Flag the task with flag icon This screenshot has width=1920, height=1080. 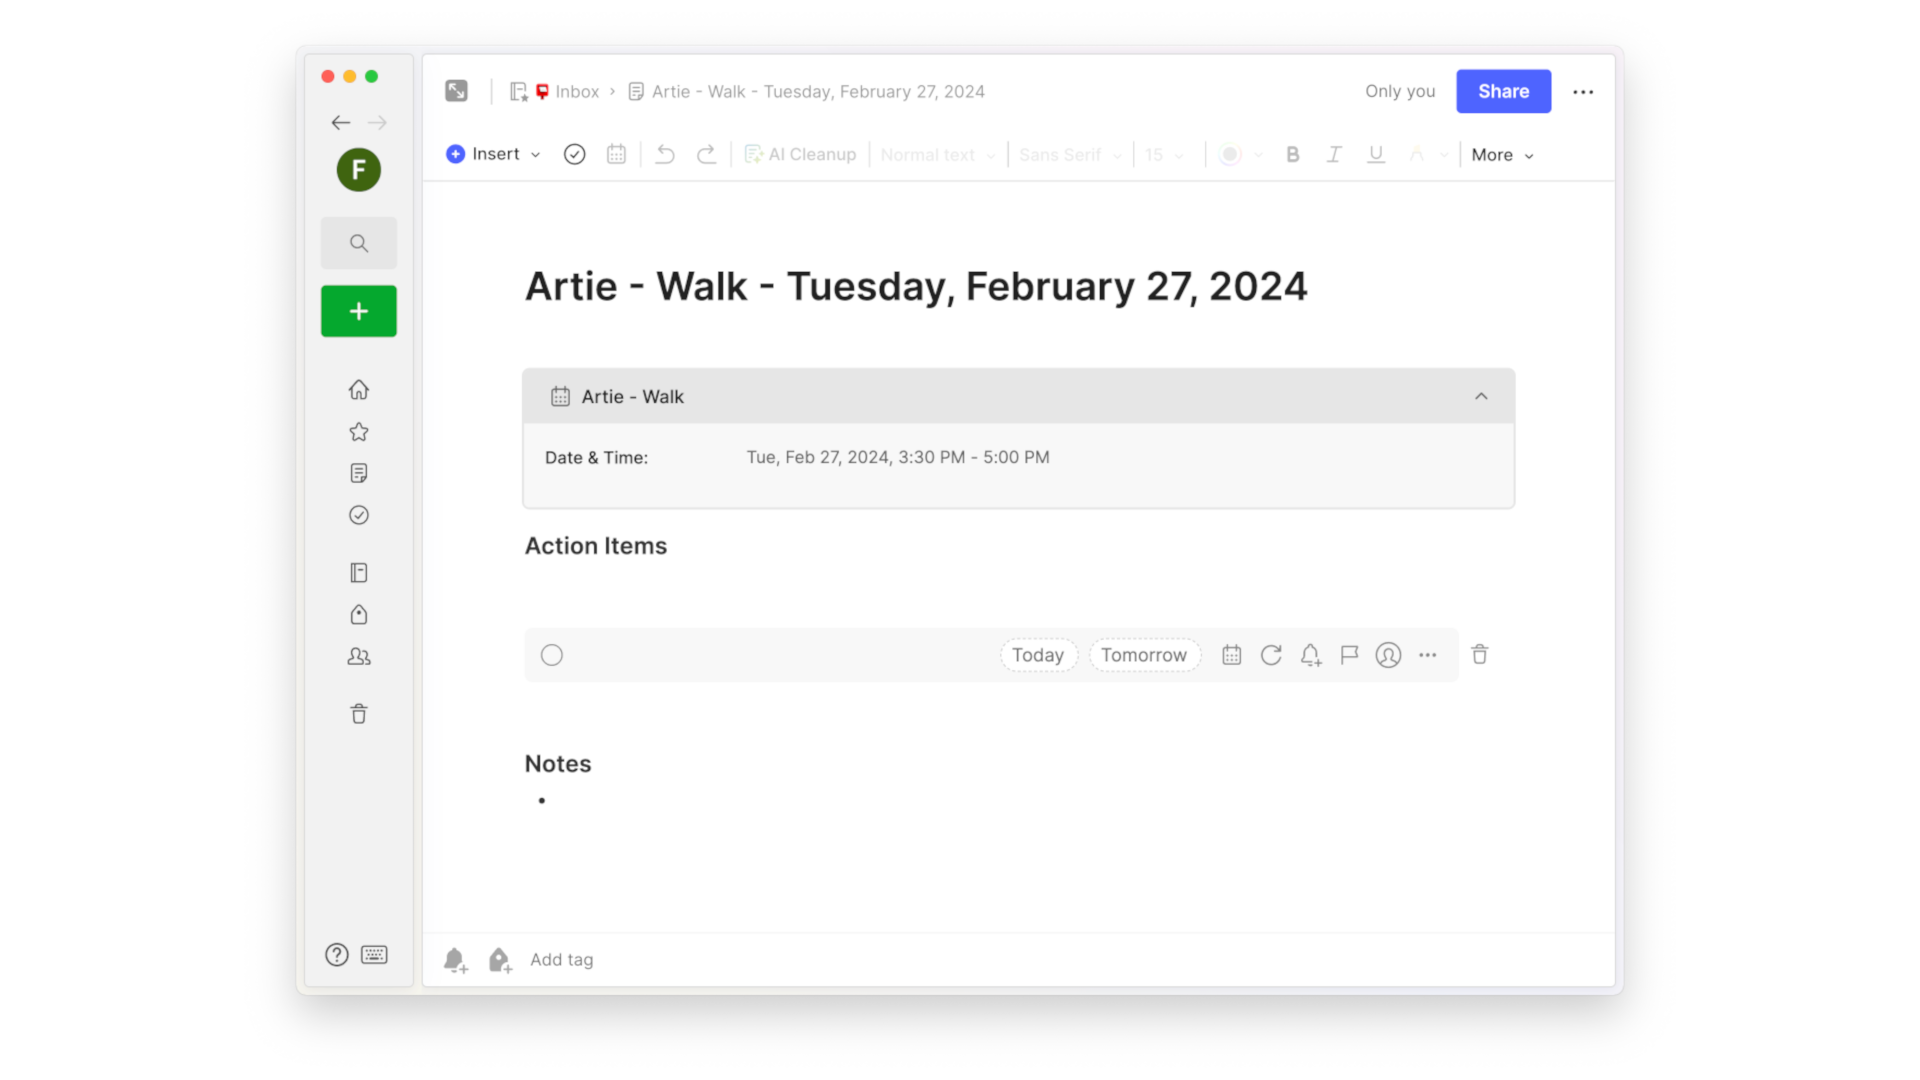pyautogui.click(x=1349, y=655)
